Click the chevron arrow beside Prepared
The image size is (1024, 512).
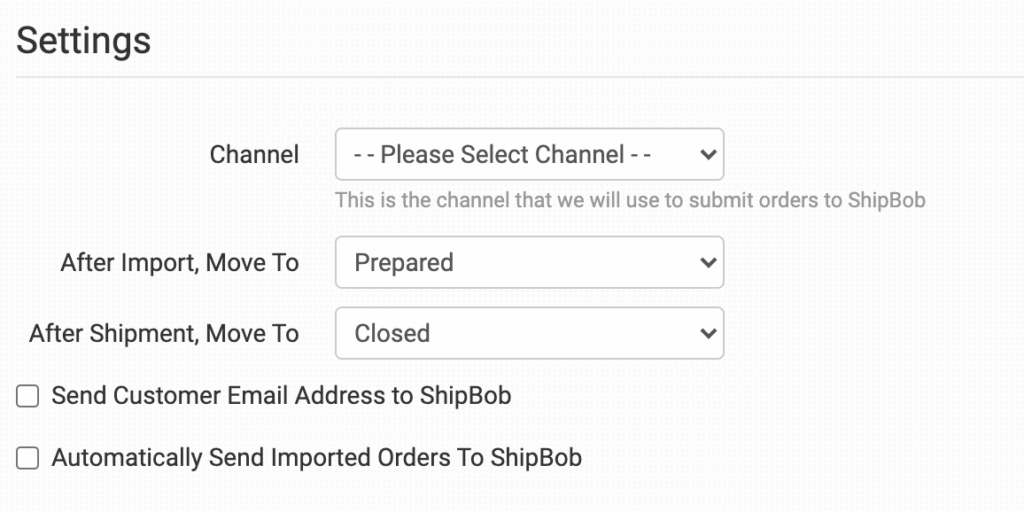(x=708, y=263)
